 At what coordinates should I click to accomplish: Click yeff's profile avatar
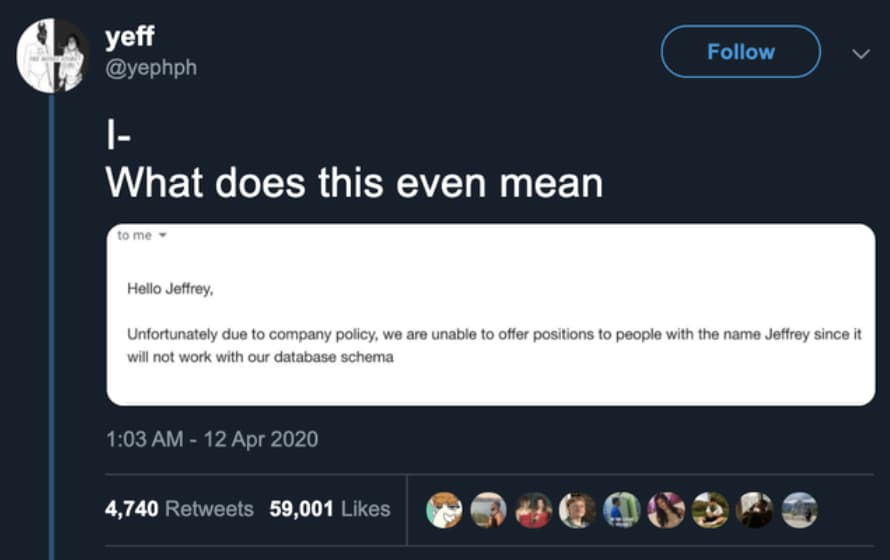(53, 56)
